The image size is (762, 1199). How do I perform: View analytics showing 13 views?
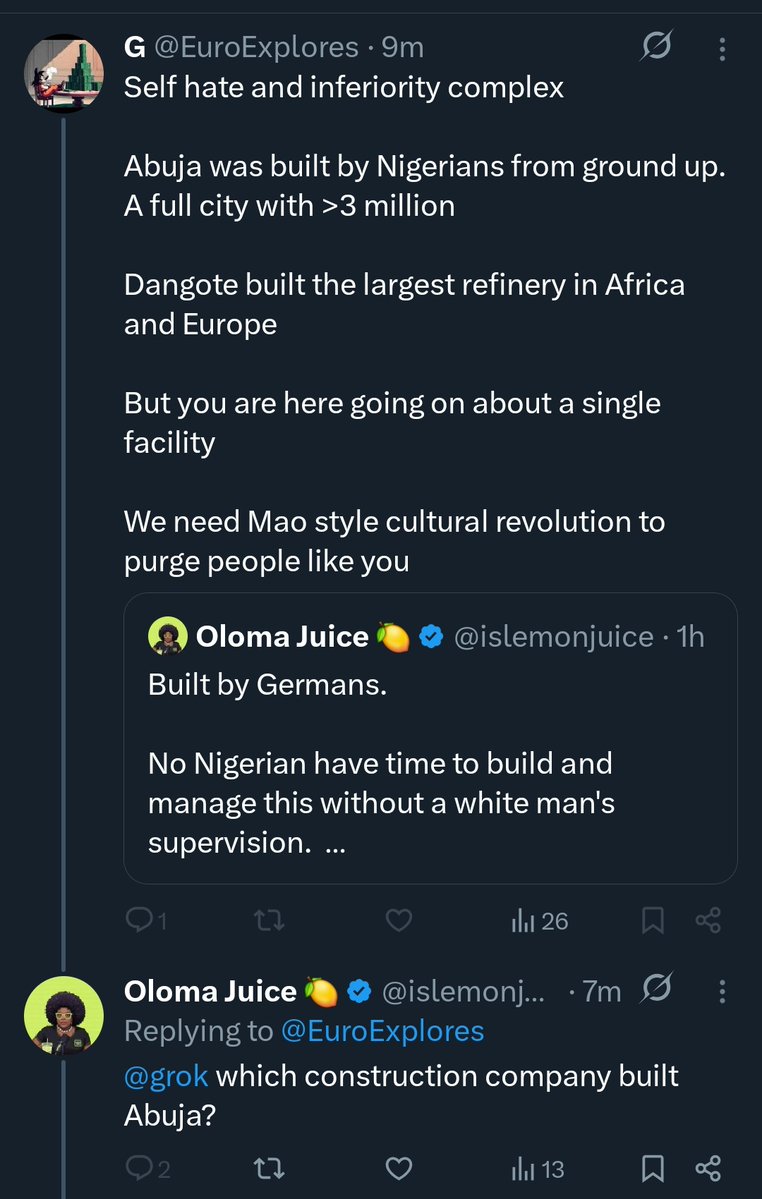539,1167
